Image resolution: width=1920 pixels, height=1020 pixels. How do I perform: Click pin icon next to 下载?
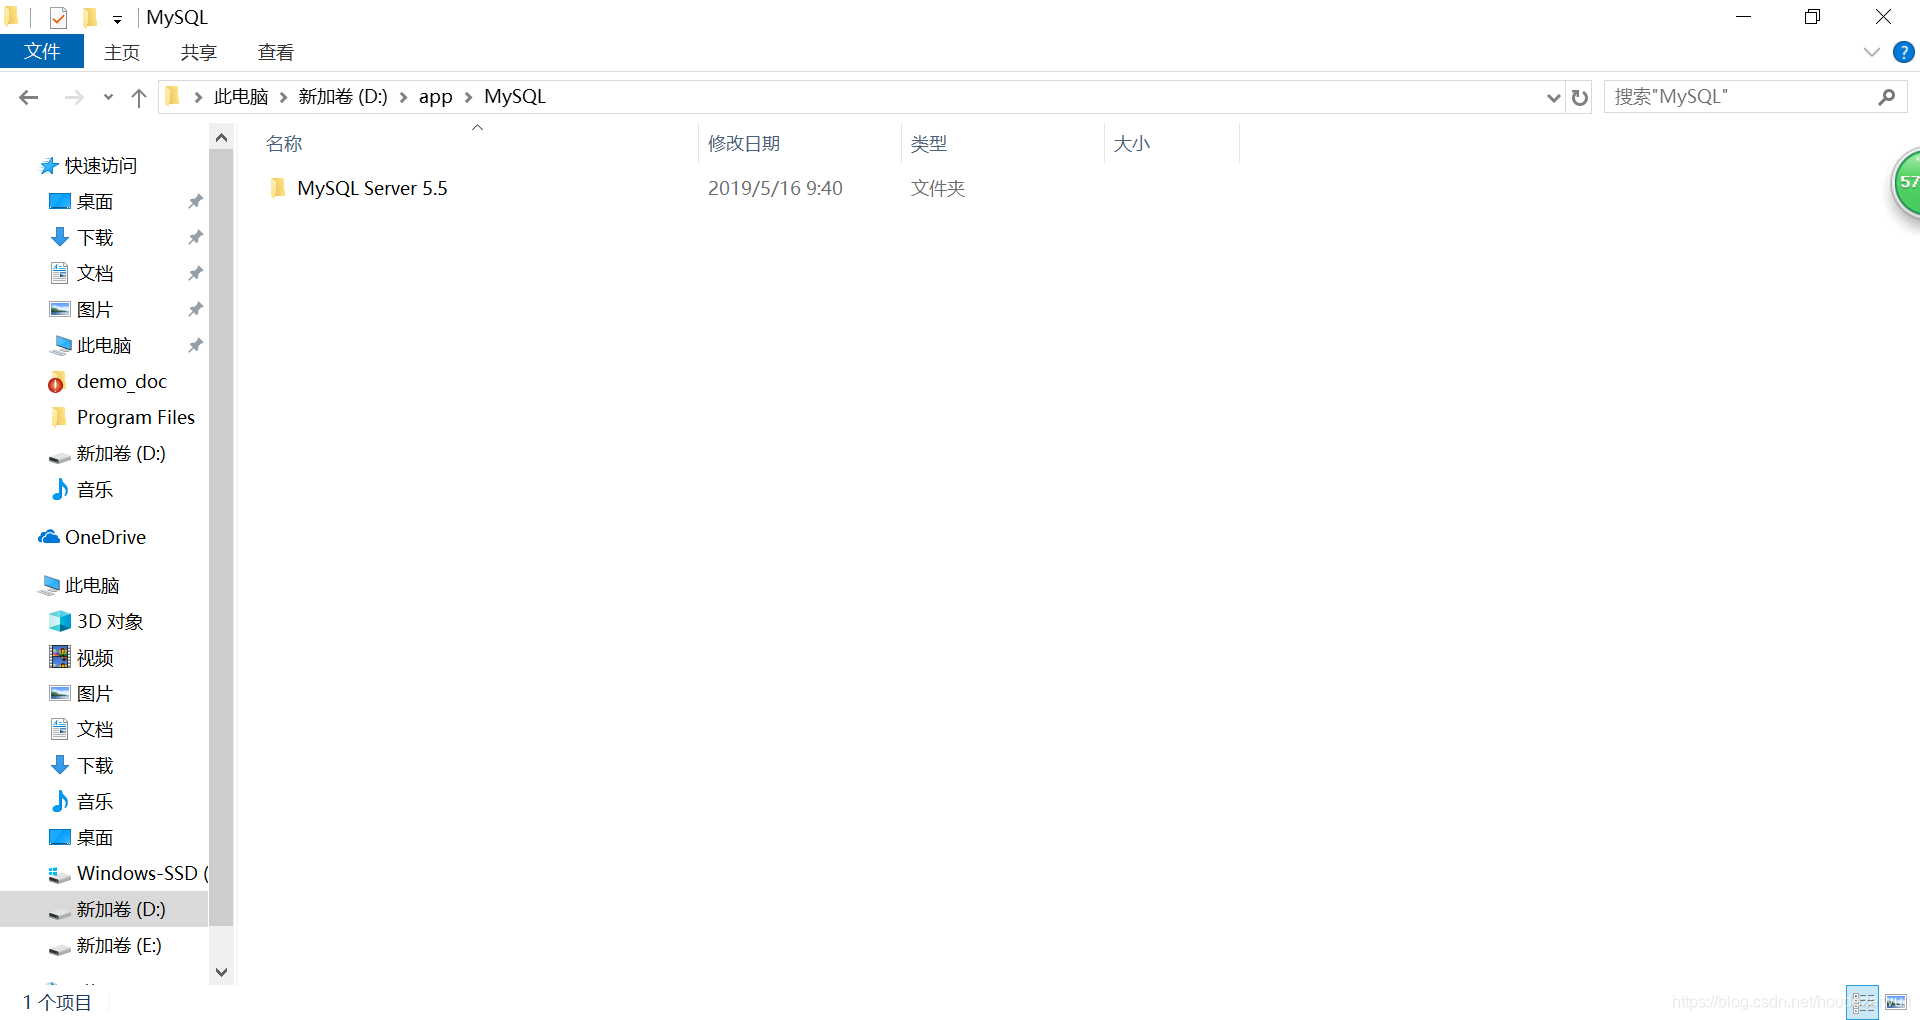[196, 238]
